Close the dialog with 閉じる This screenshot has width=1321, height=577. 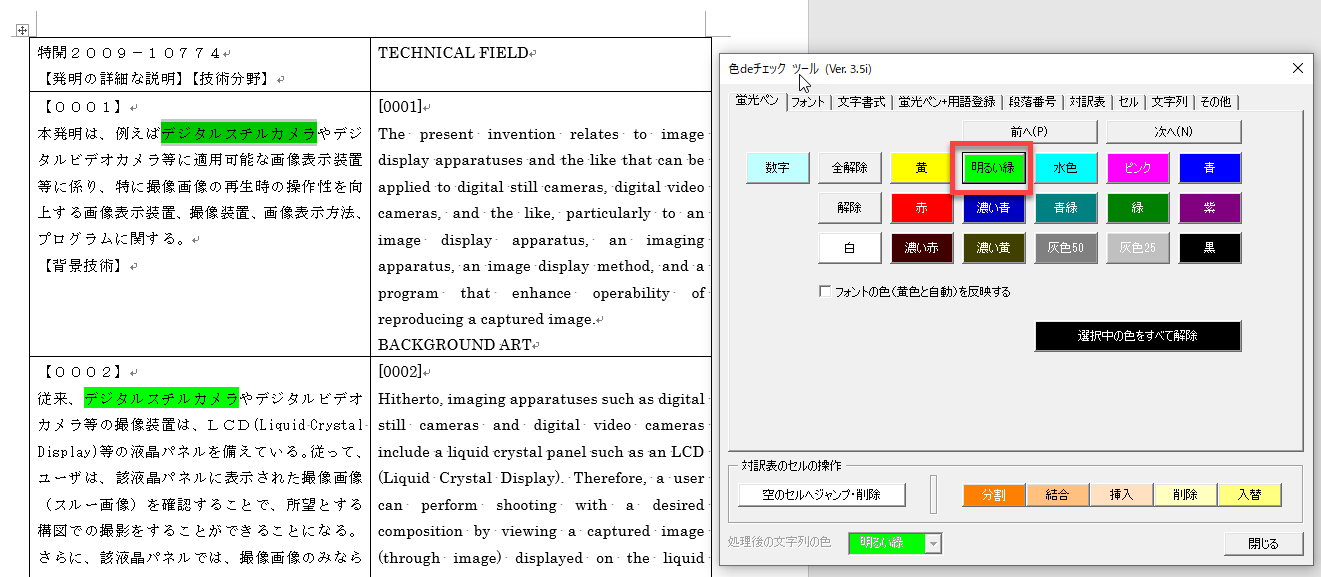pyautogui.click(x=1263, y=544)
